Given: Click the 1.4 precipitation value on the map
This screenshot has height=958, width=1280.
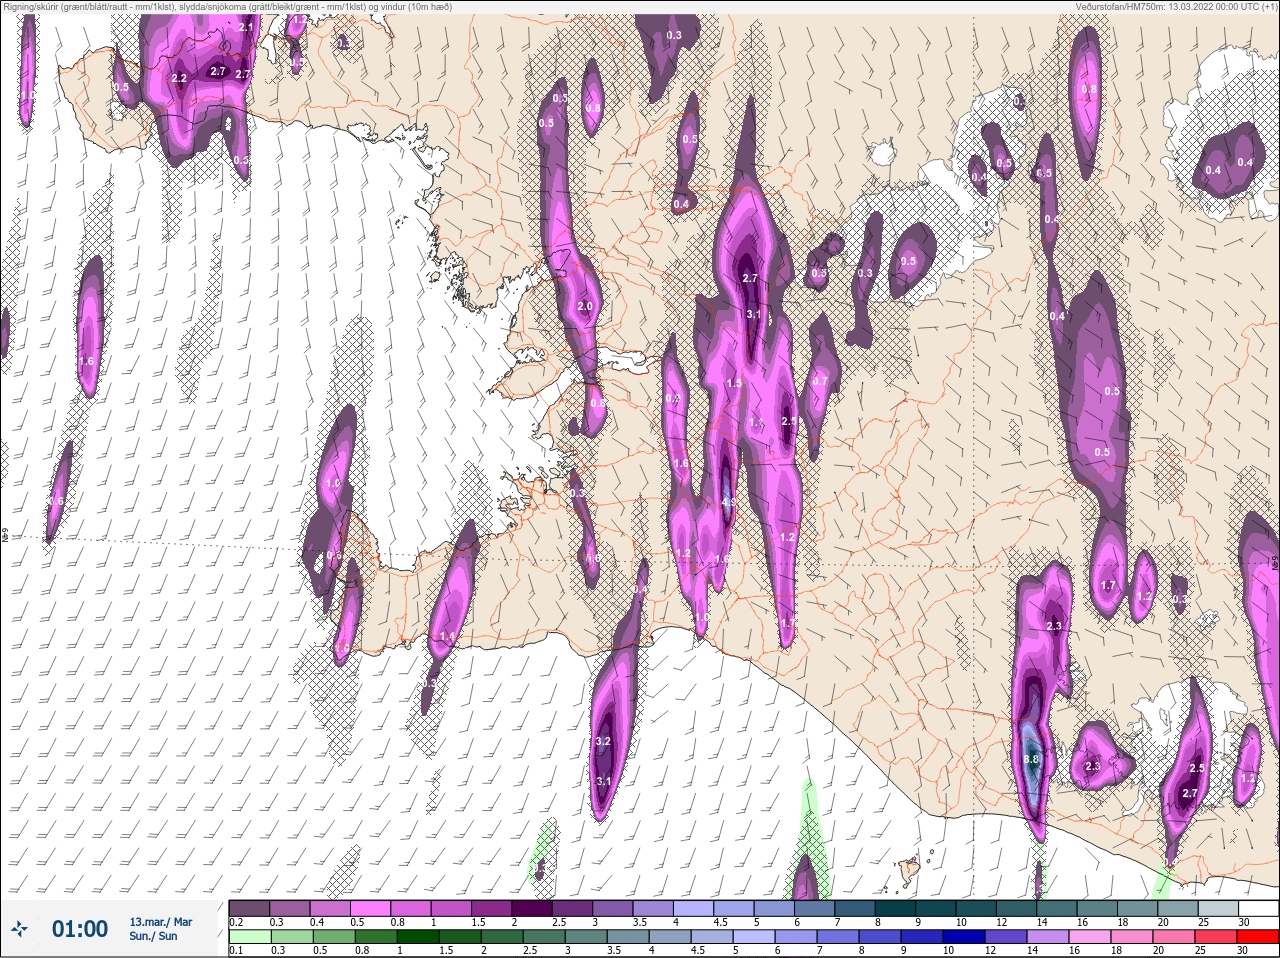Looking at the screenshot, I should coord(447,637).
